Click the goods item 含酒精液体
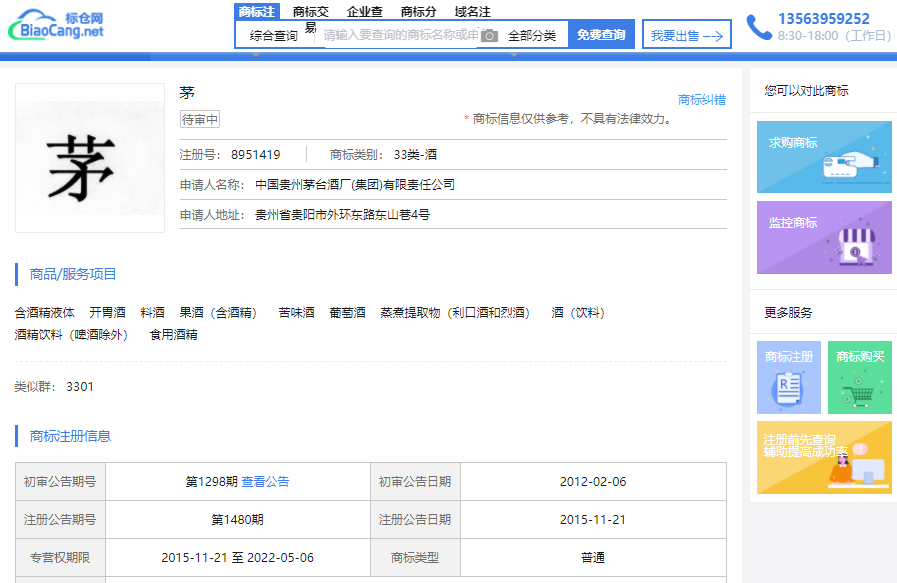This screenshot has width=897, height=583. tap(45, 312)
